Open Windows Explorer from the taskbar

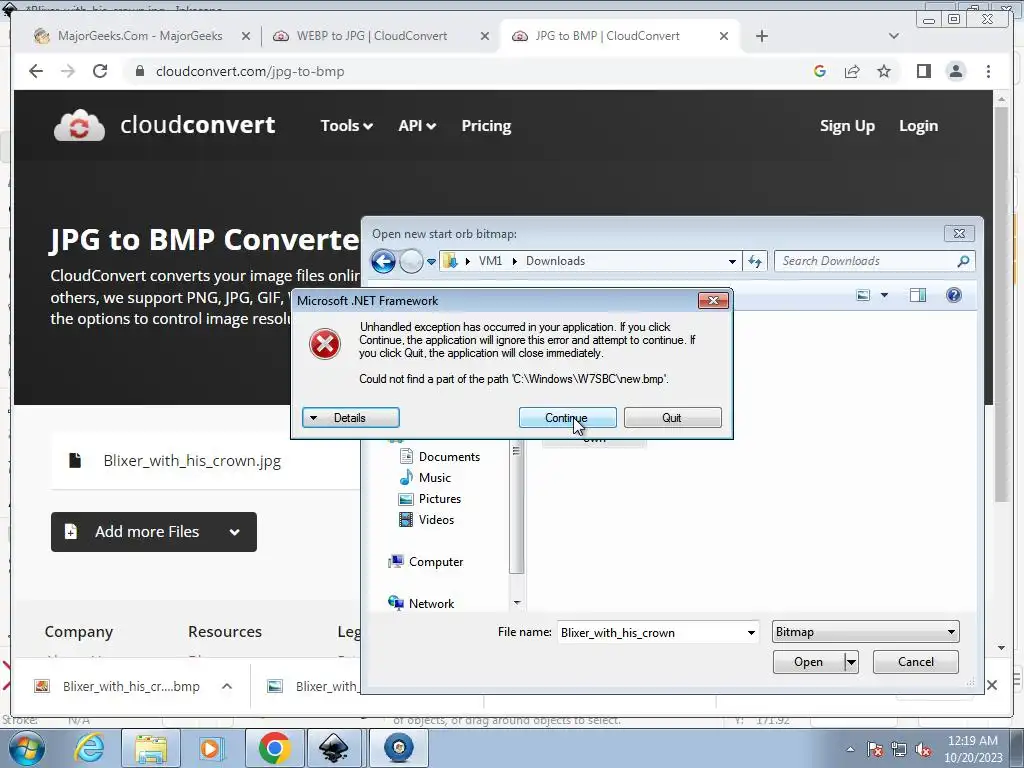point(151,748)
